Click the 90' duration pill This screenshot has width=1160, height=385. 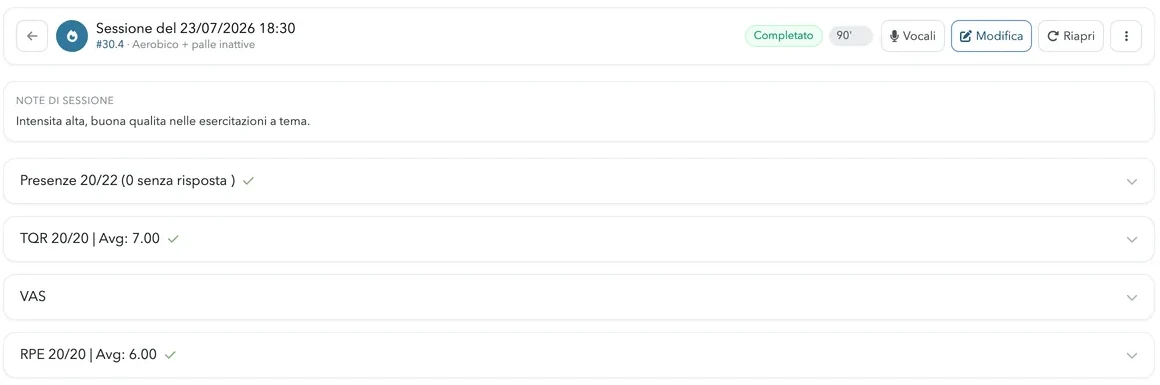(851, 36)
